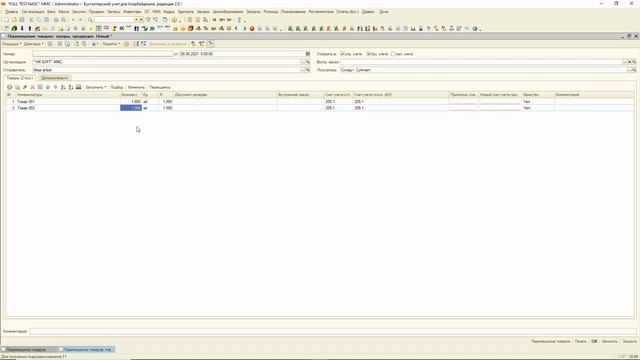Image resolution: width=640 pixels, height=360 pixels.
Task: Open the search combo box dropdown arrow
Action: click(x=136, y=20)
